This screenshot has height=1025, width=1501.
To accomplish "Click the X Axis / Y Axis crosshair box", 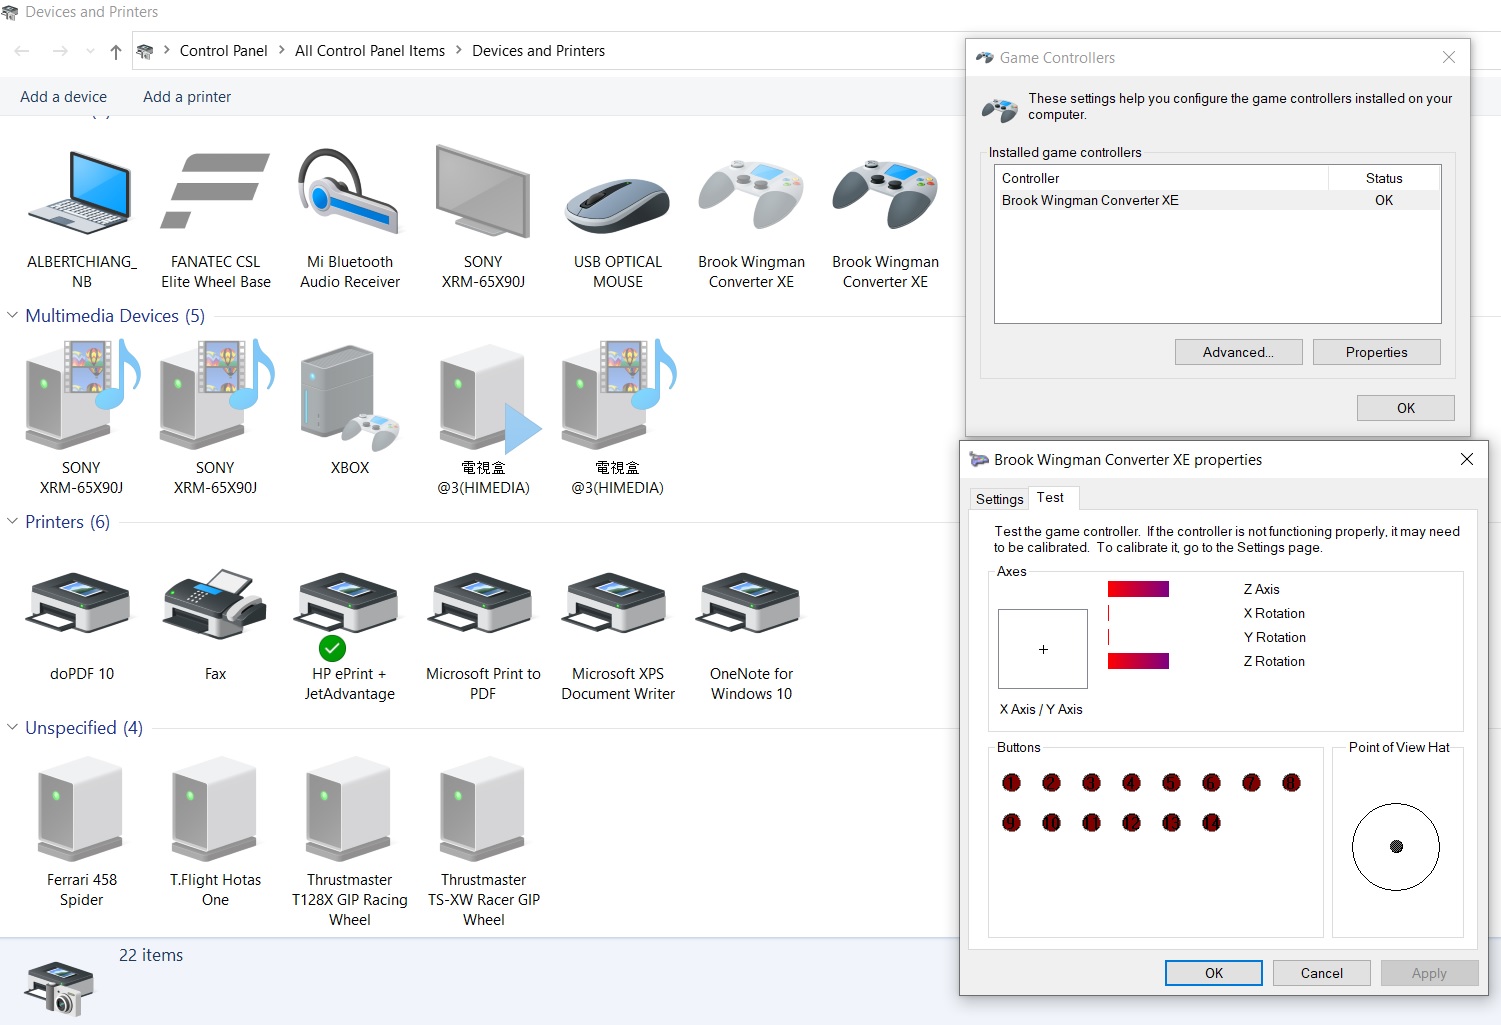I will (x=1043, y=649).
